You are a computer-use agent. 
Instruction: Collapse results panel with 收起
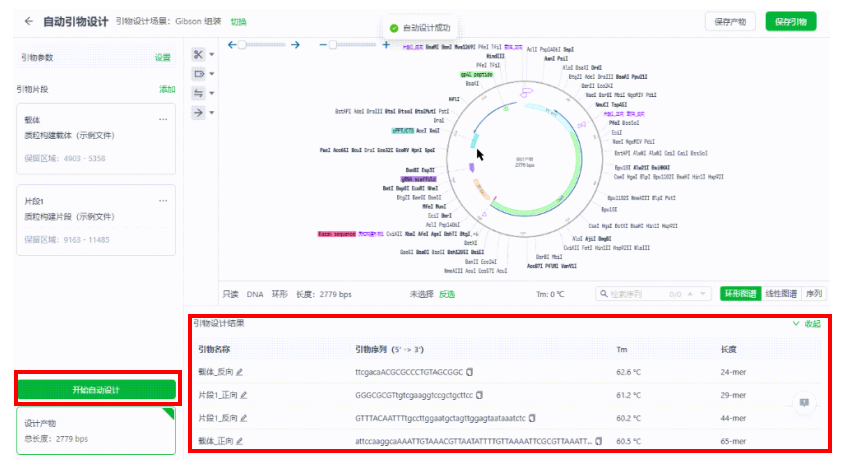coord(806,324)
